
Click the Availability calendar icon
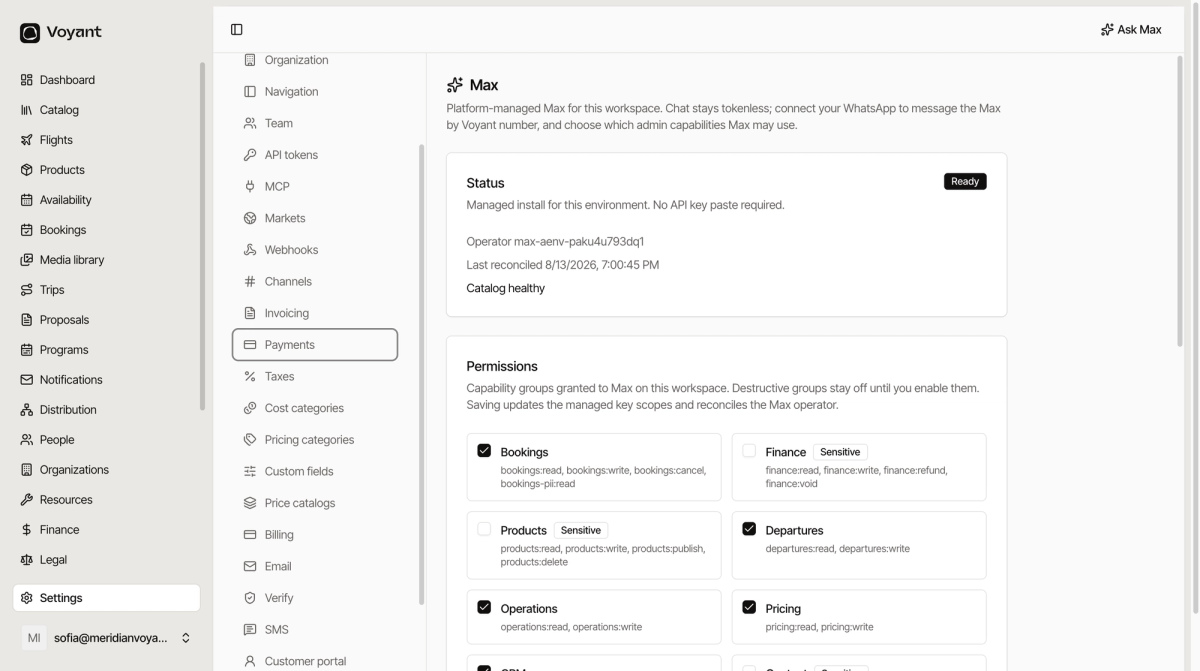point(27,200)
